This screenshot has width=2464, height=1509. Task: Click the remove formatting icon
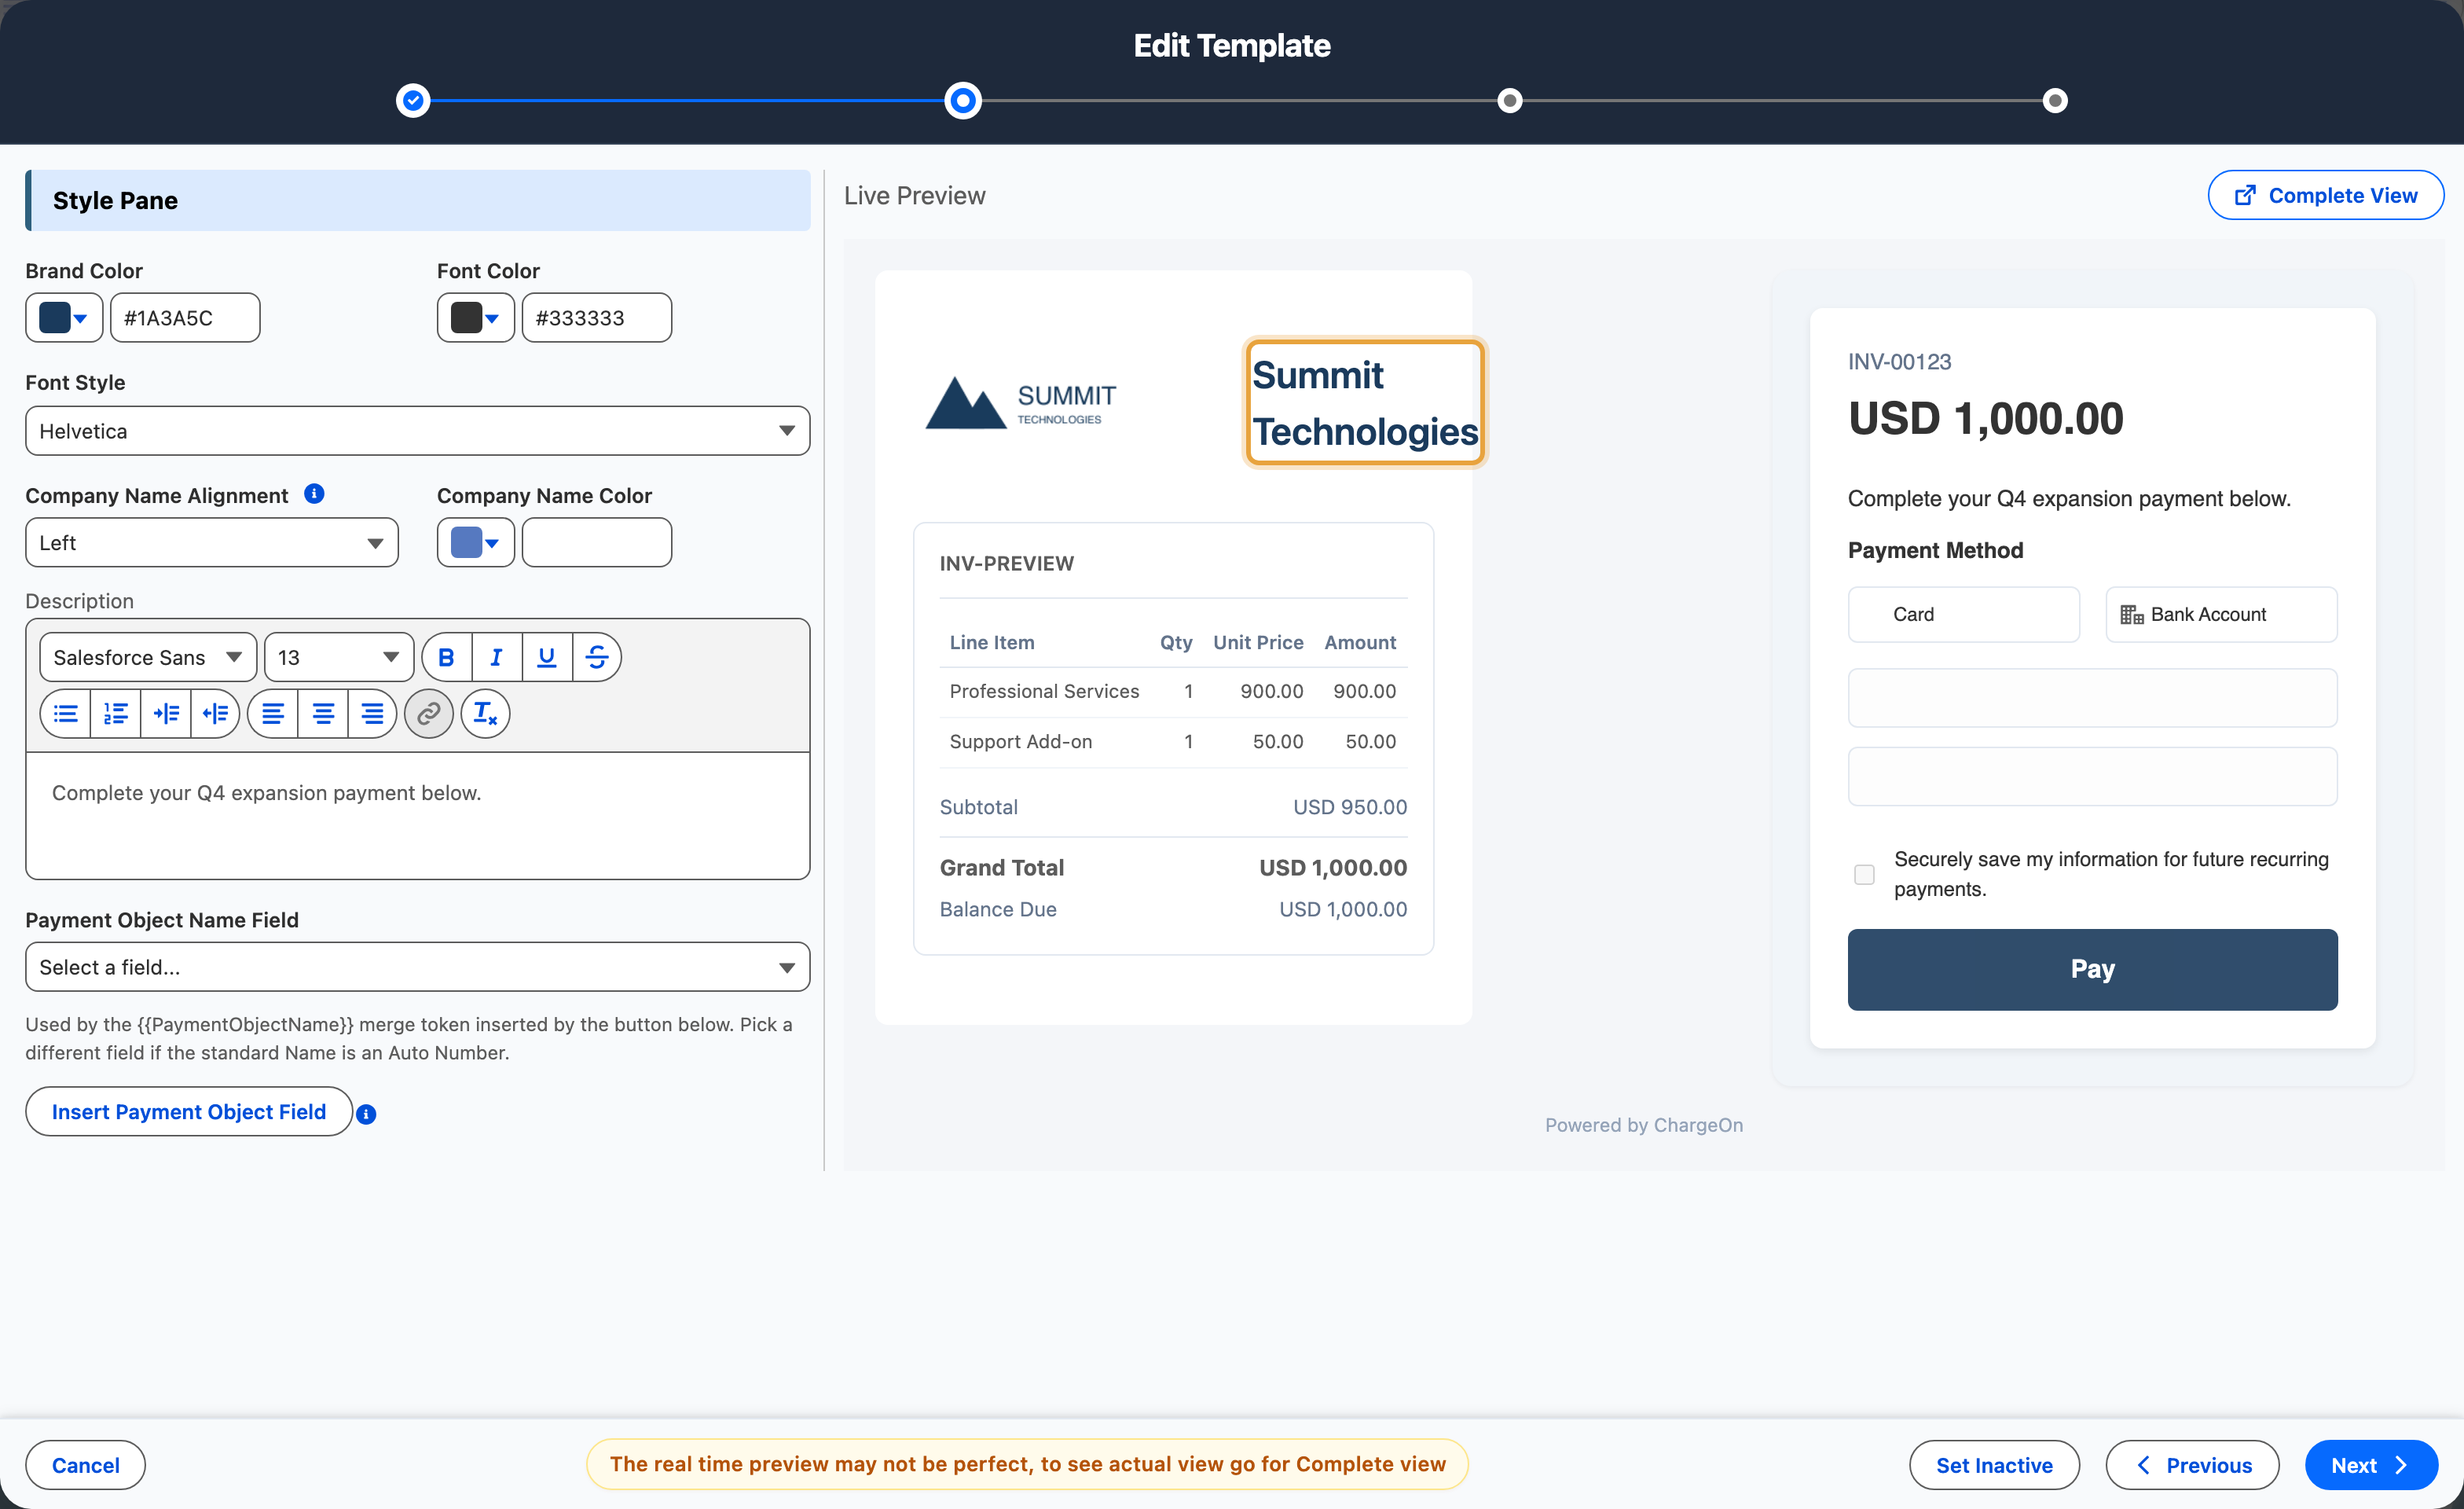(485, 713)
